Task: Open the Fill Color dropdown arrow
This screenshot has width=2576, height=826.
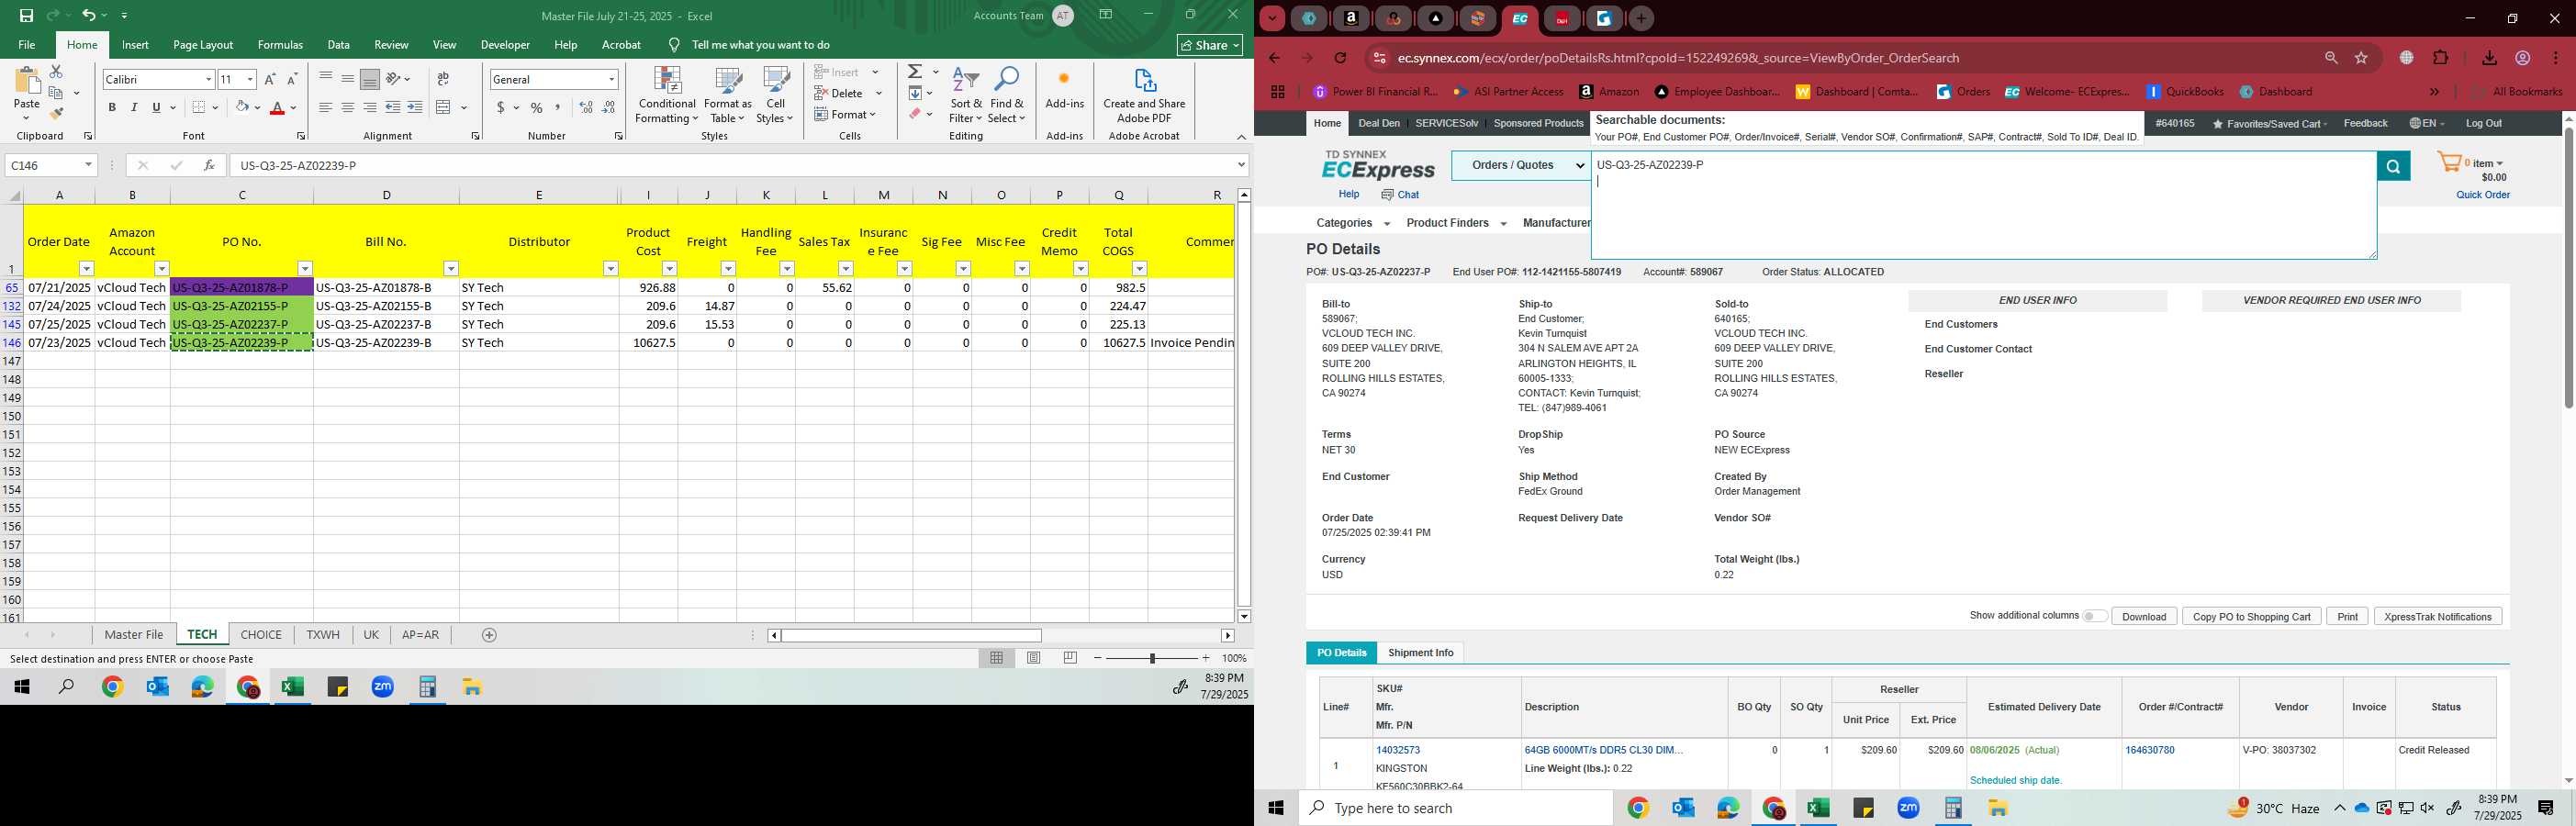Action: [257, 107]
